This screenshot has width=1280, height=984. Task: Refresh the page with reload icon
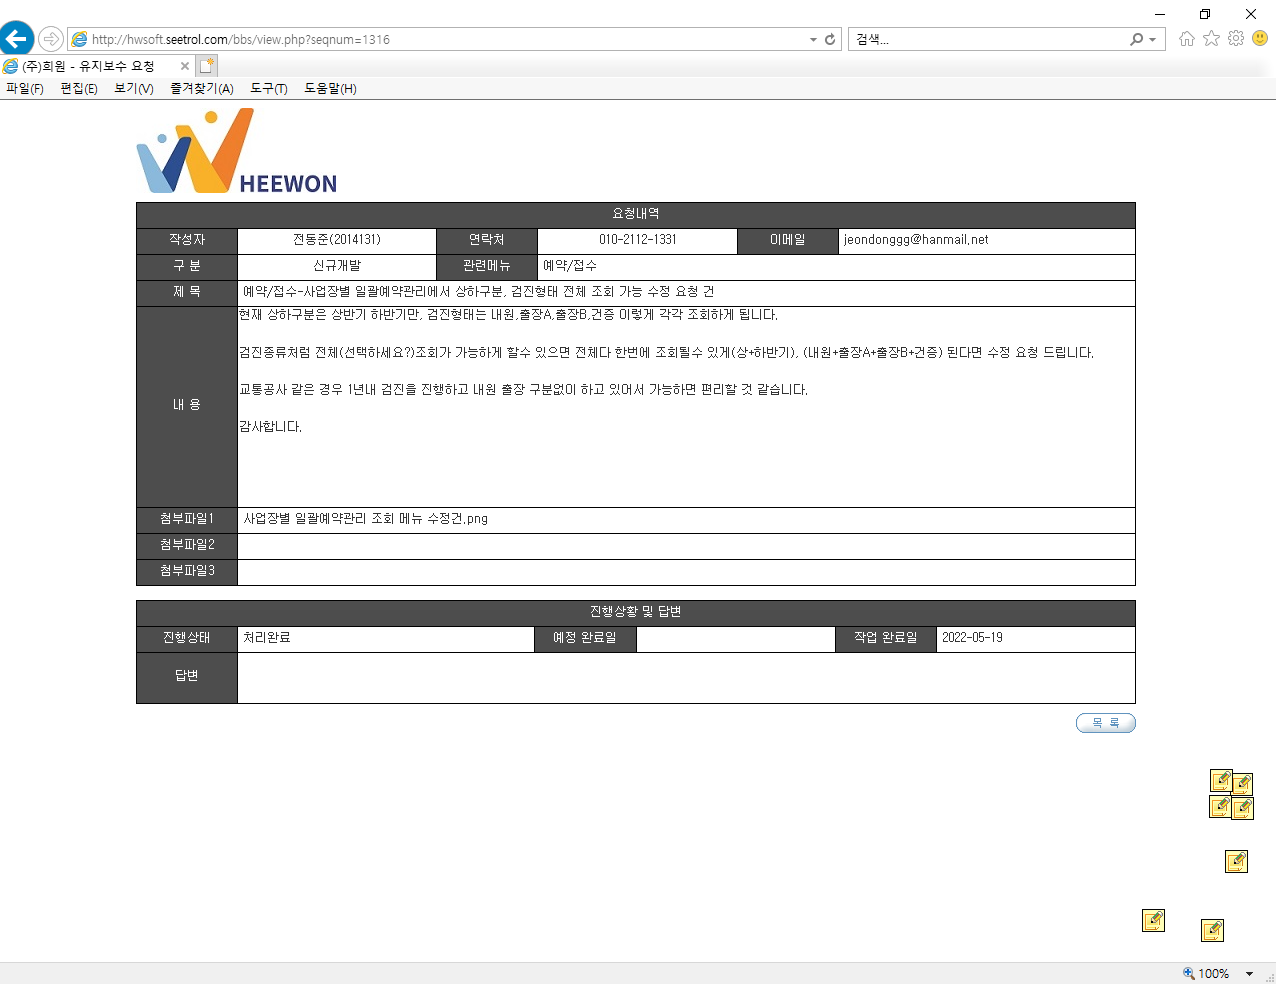tap(830, 40)
